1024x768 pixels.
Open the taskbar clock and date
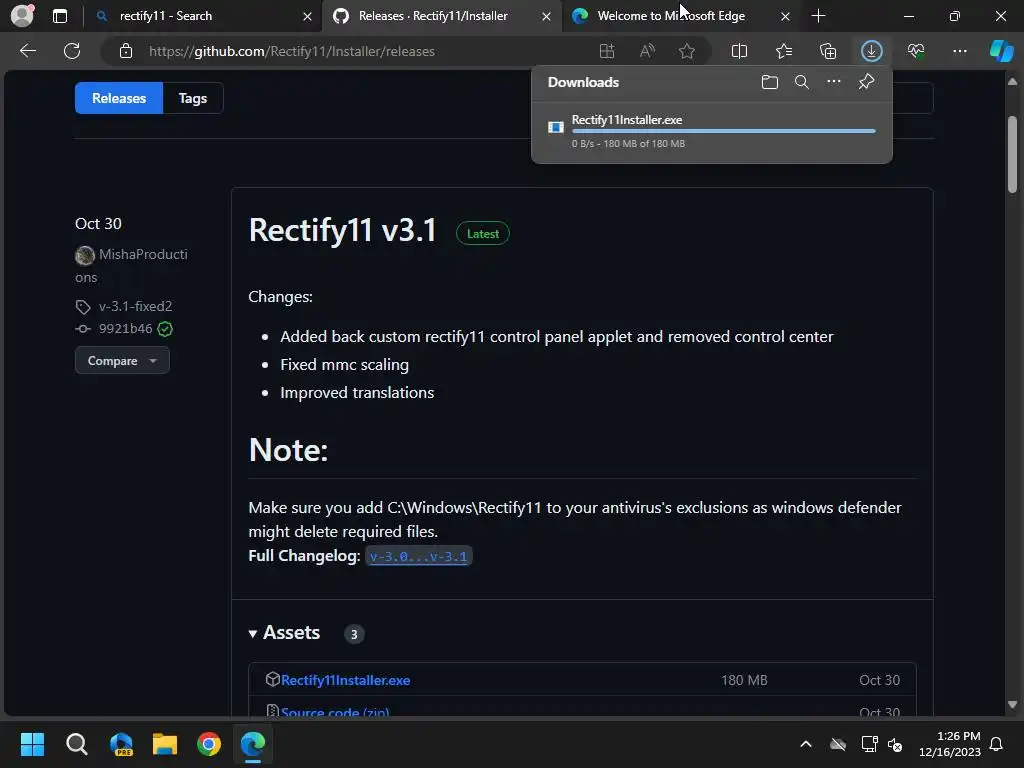(x=950, y=744)
